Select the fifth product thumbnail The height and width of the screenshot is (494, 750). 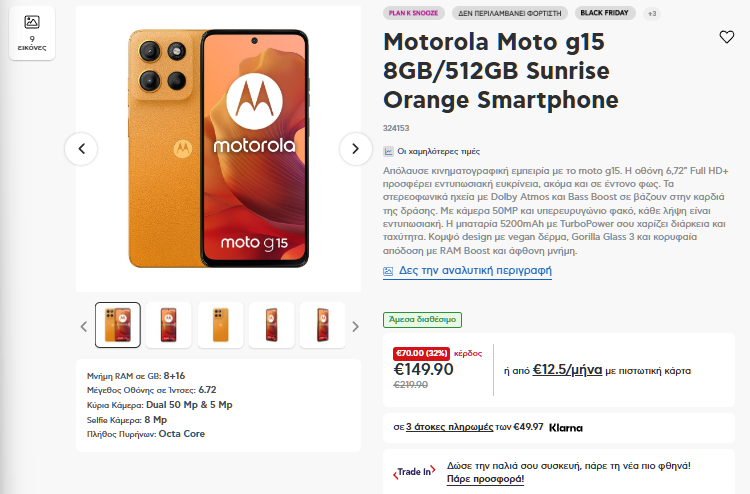tap(322, 325)
